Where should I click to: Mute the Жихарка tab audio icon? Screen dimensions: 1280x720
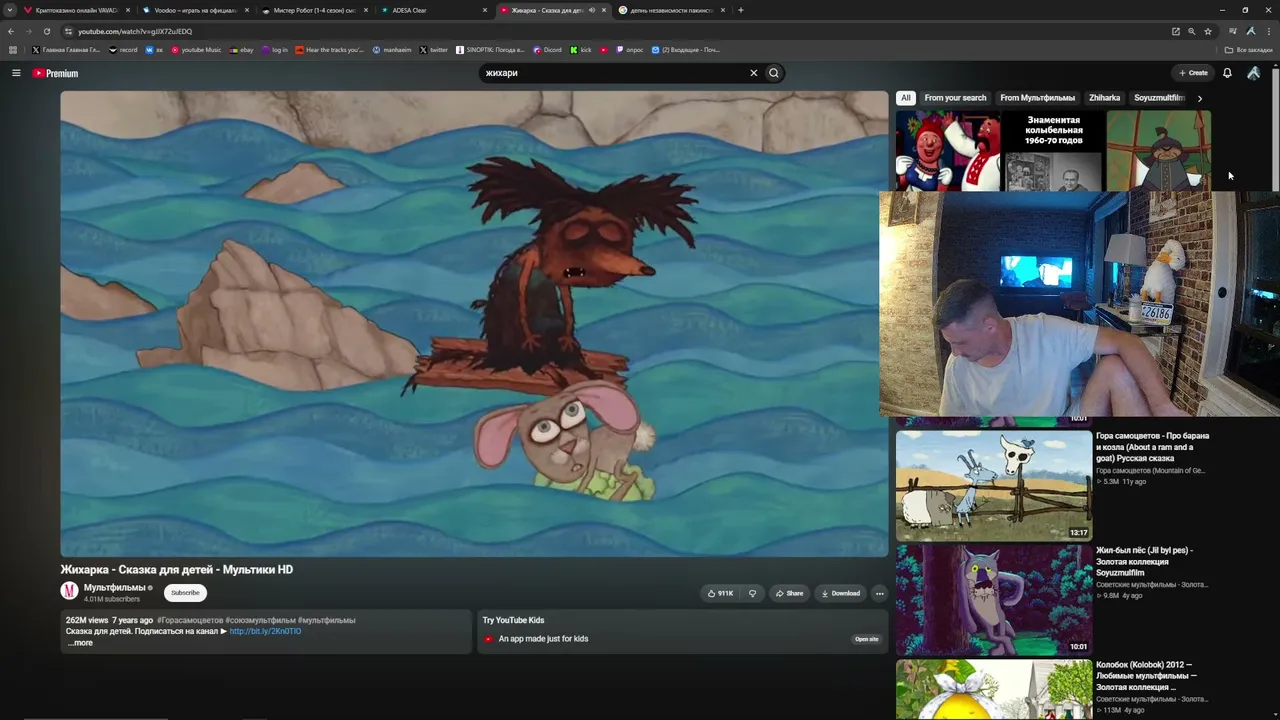pos(592,10)
